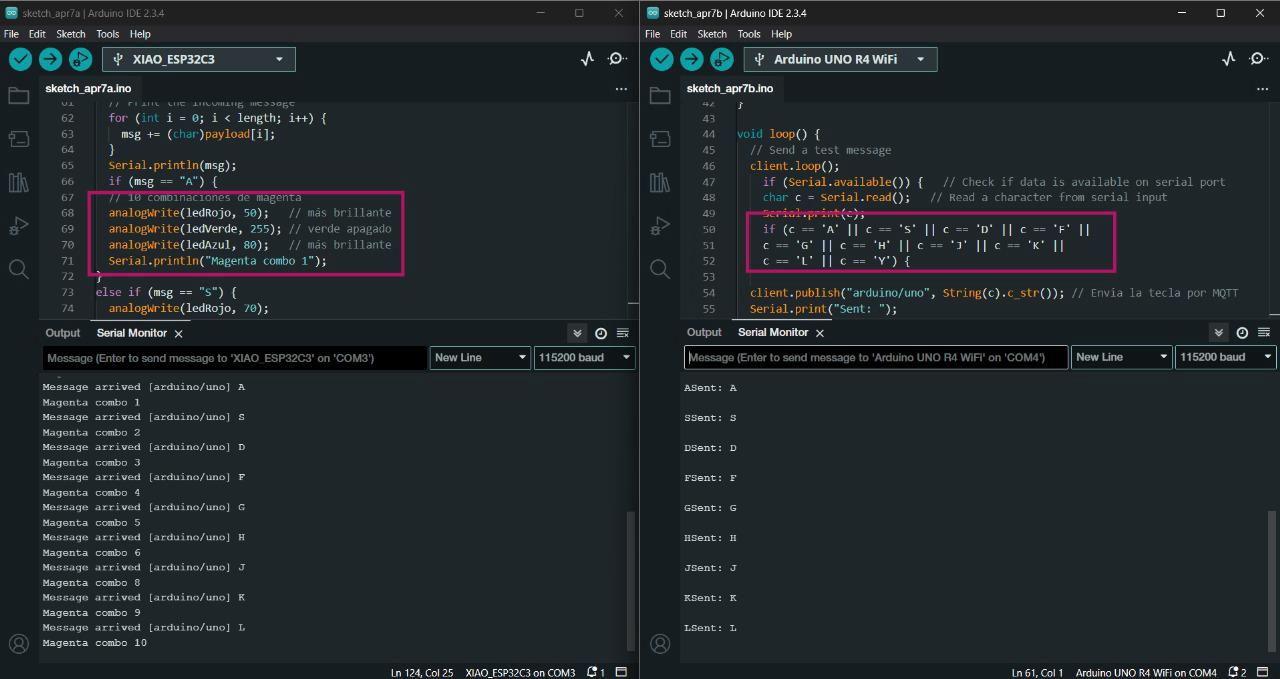Open 115200 baud dropdown in right Serial Monitor
Screen dimensions: 1280x679
point(1226,357)
